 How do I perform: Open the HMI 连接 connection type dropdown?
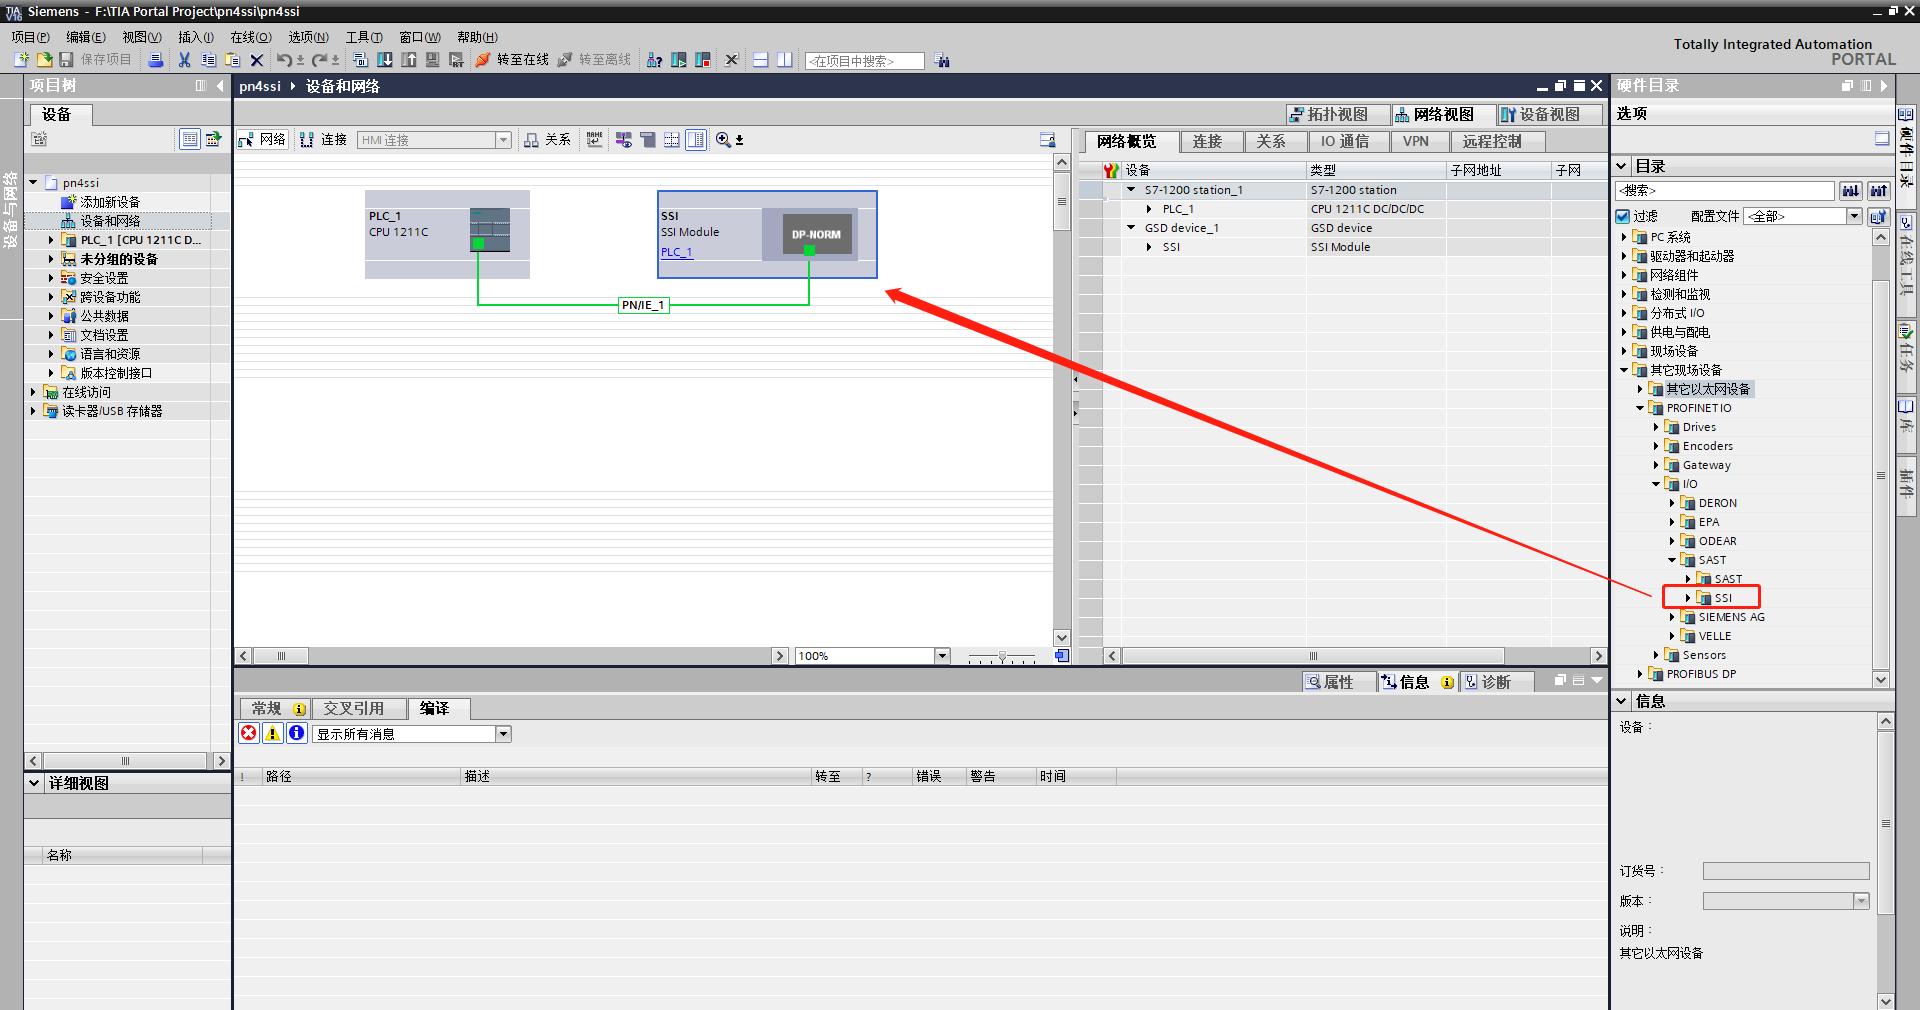click(503, 140)
